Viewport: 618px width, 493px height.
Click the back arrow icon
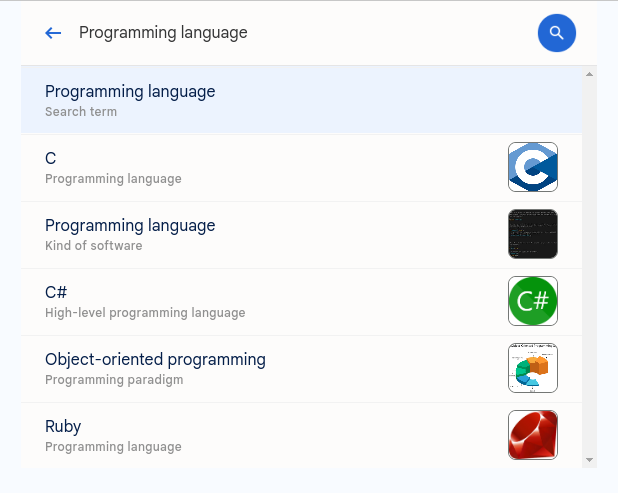53,33
